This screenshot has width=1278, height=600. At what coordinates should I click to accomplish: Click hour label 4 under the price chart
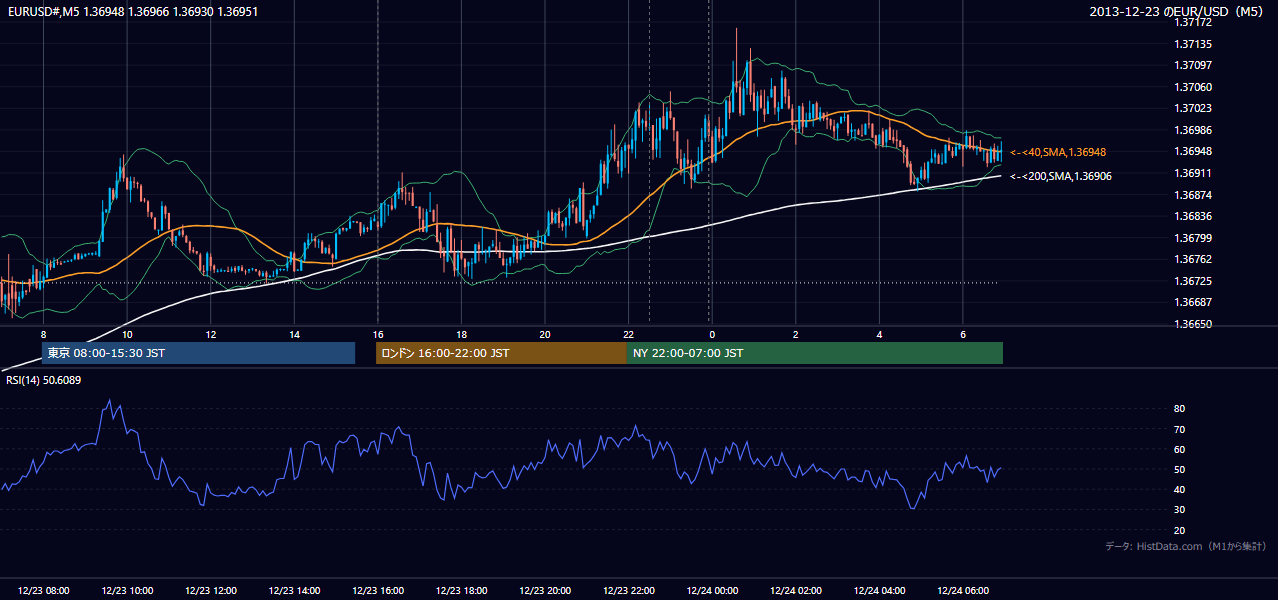click(879, 334)
